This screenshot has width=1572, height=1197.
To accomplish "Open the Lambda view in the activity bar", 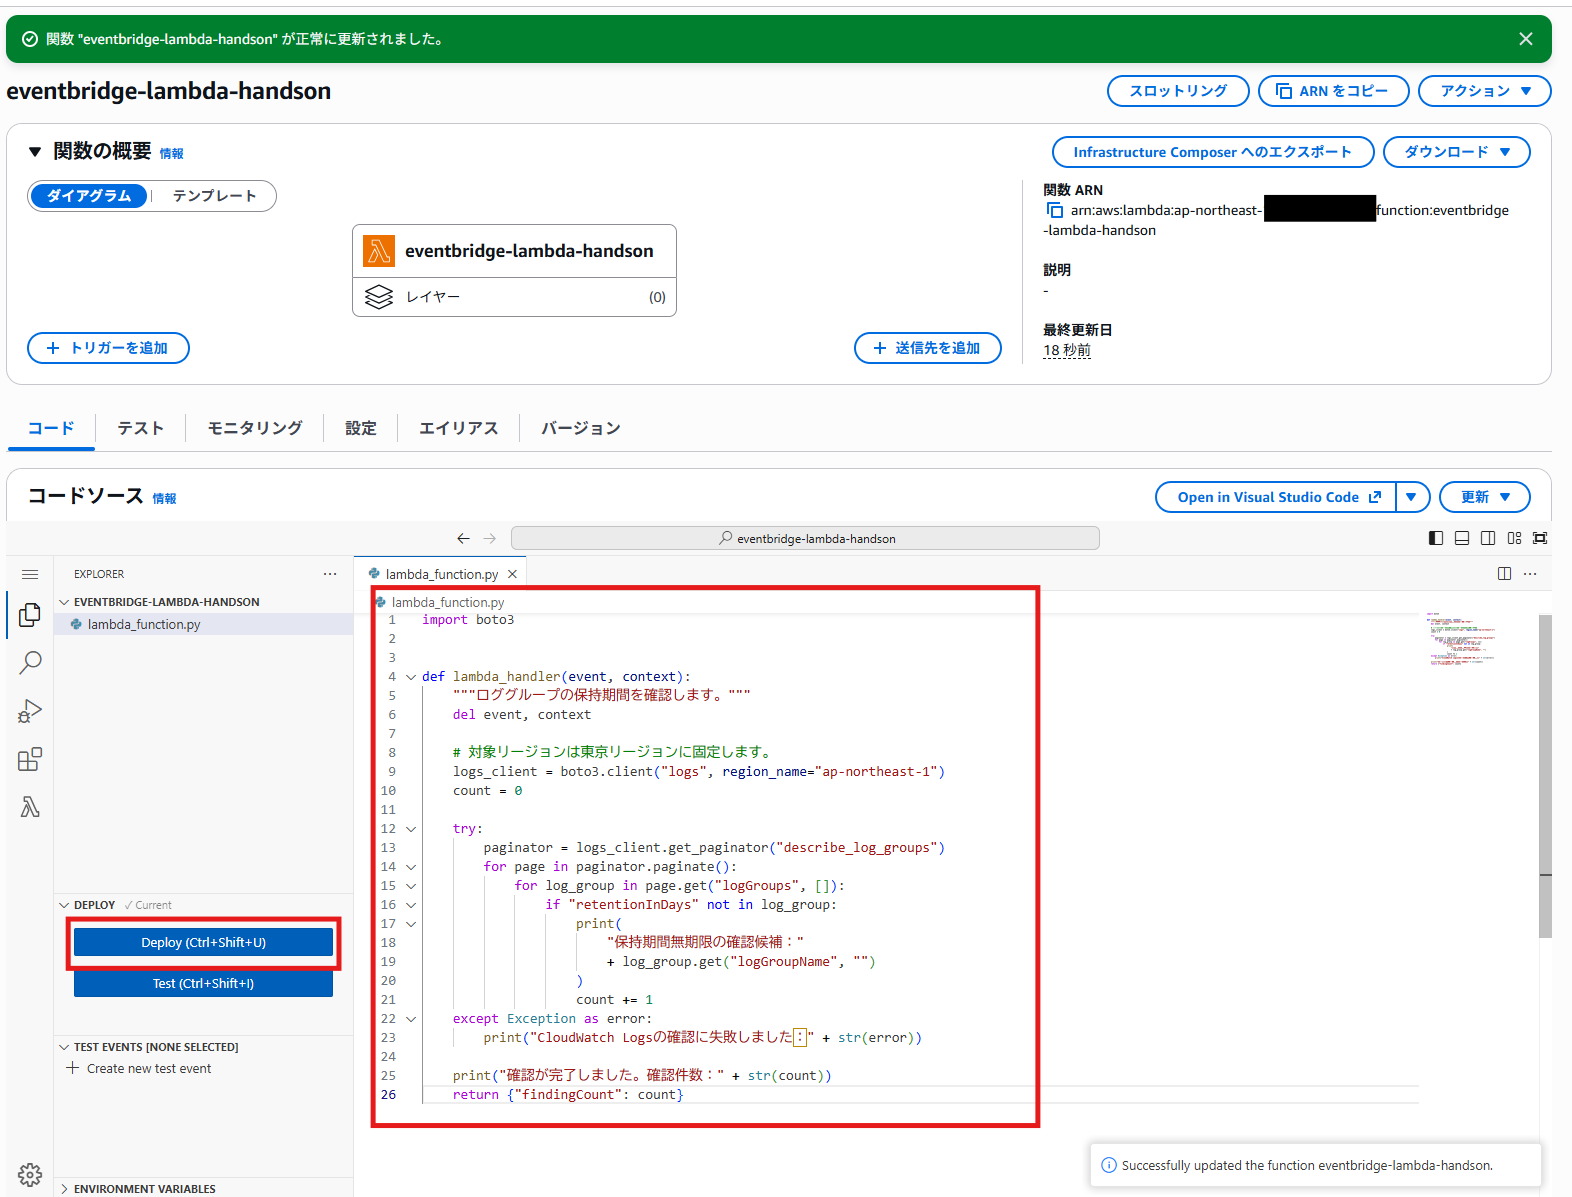I will click(x=30, y=807).
